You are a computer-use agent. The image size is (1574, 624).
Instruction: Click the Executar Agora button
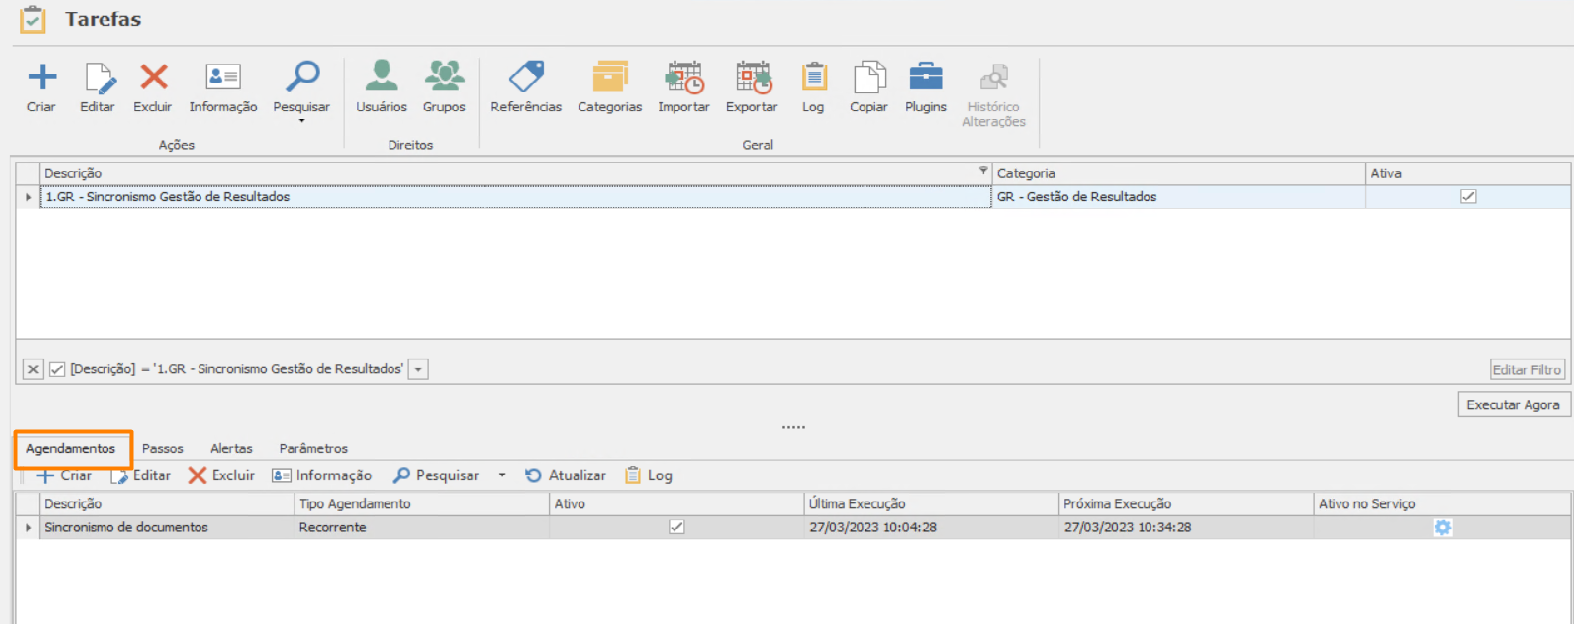pos(1514,405)
